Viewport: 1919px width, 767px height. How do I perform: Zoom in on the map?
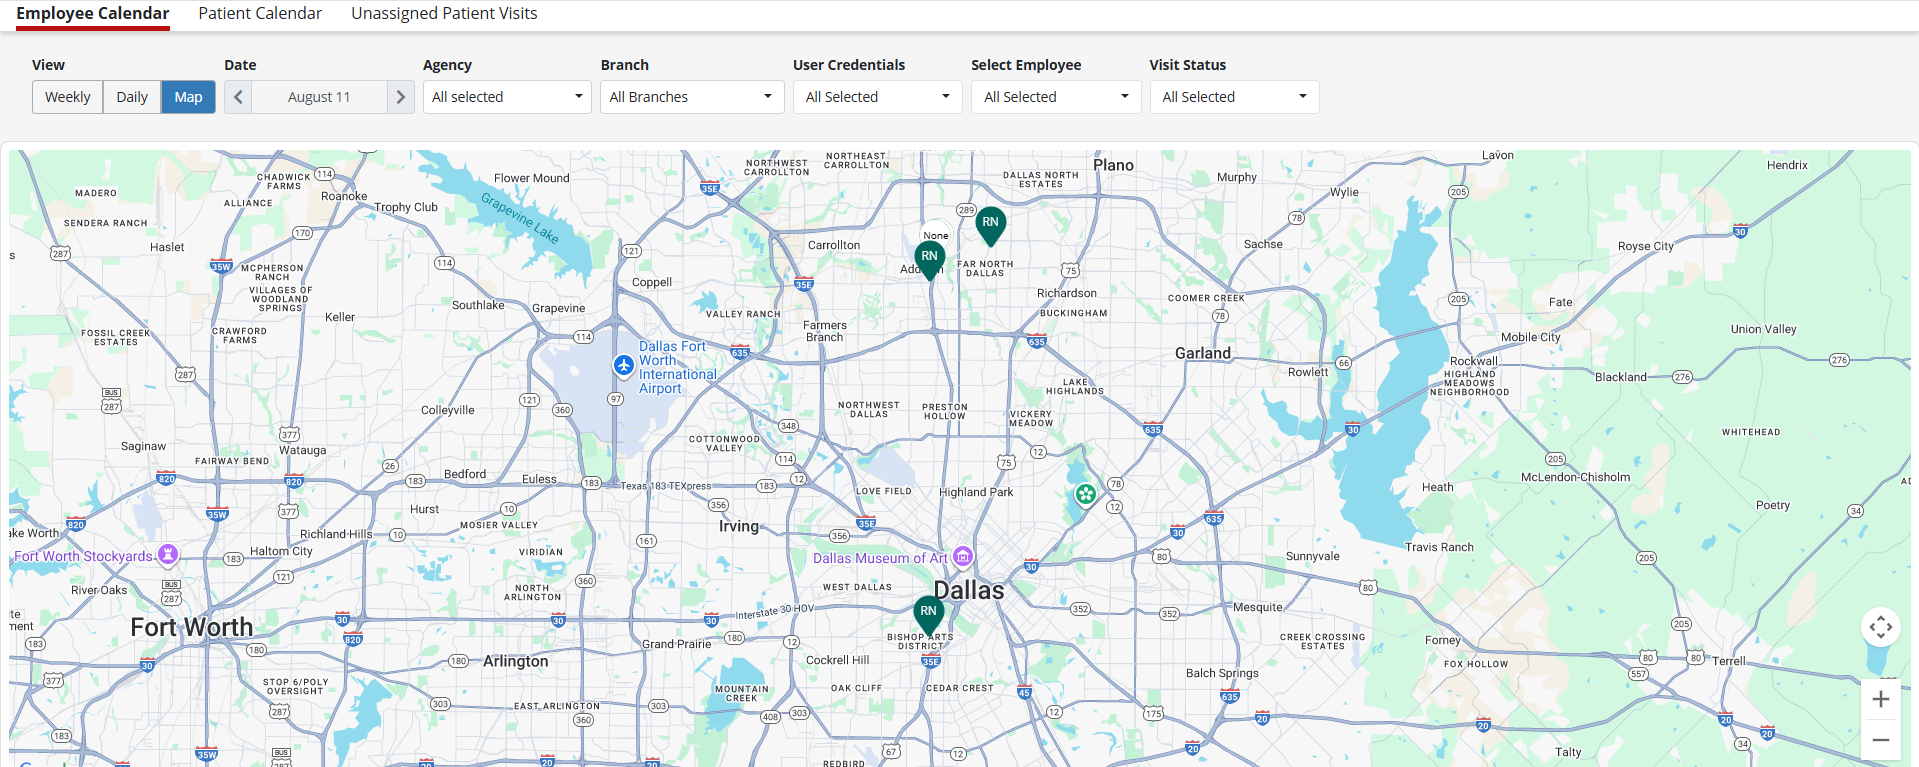(x=1880, y=699)
